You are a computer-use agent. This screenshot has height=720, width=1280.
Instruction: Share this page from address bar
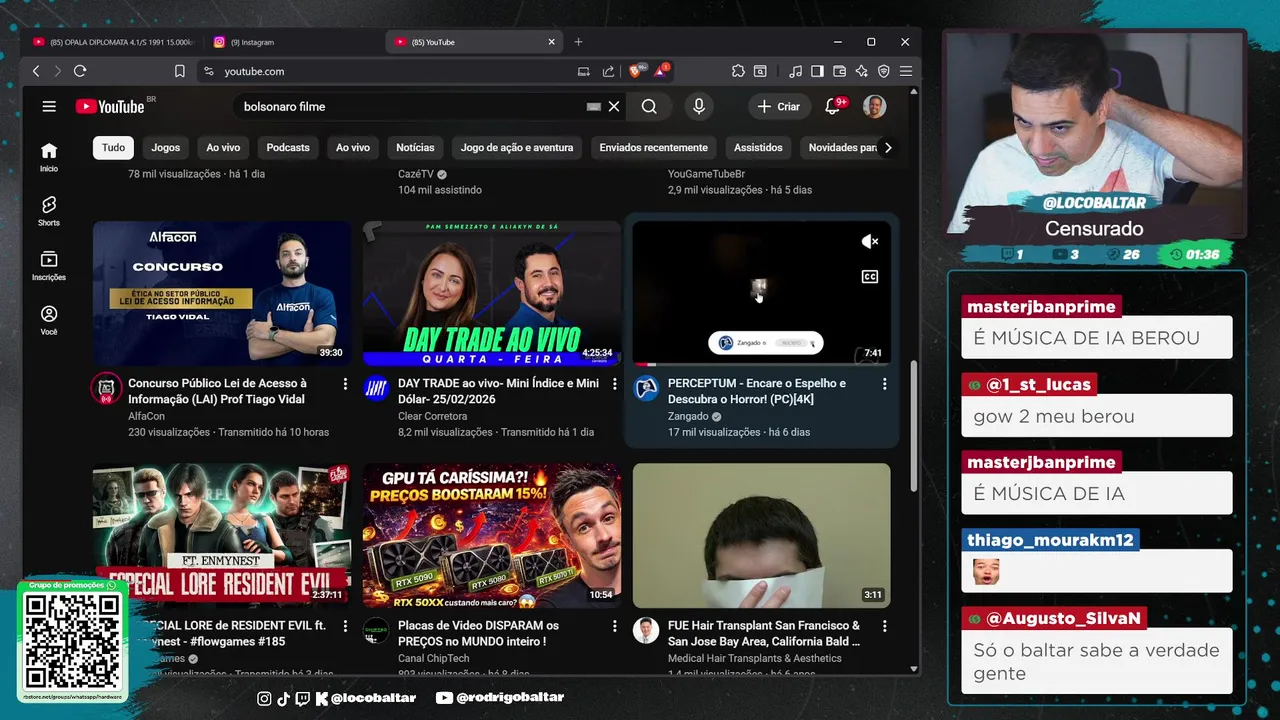click(x=608, y=71)
